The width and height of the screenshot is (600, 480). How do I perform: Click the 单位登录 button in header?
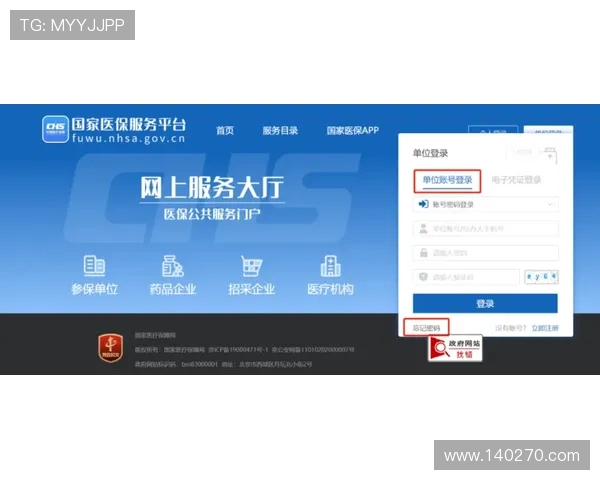click(x=548, y=129)
